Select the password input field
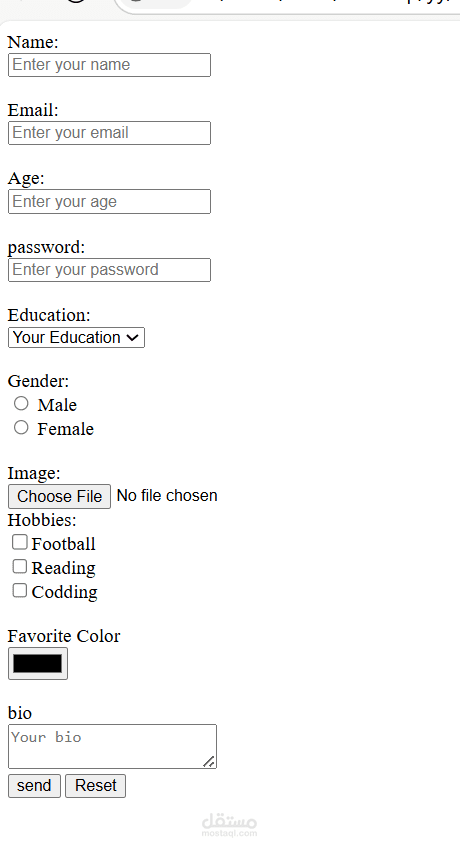The image size is (460, 855). [109, 270]
